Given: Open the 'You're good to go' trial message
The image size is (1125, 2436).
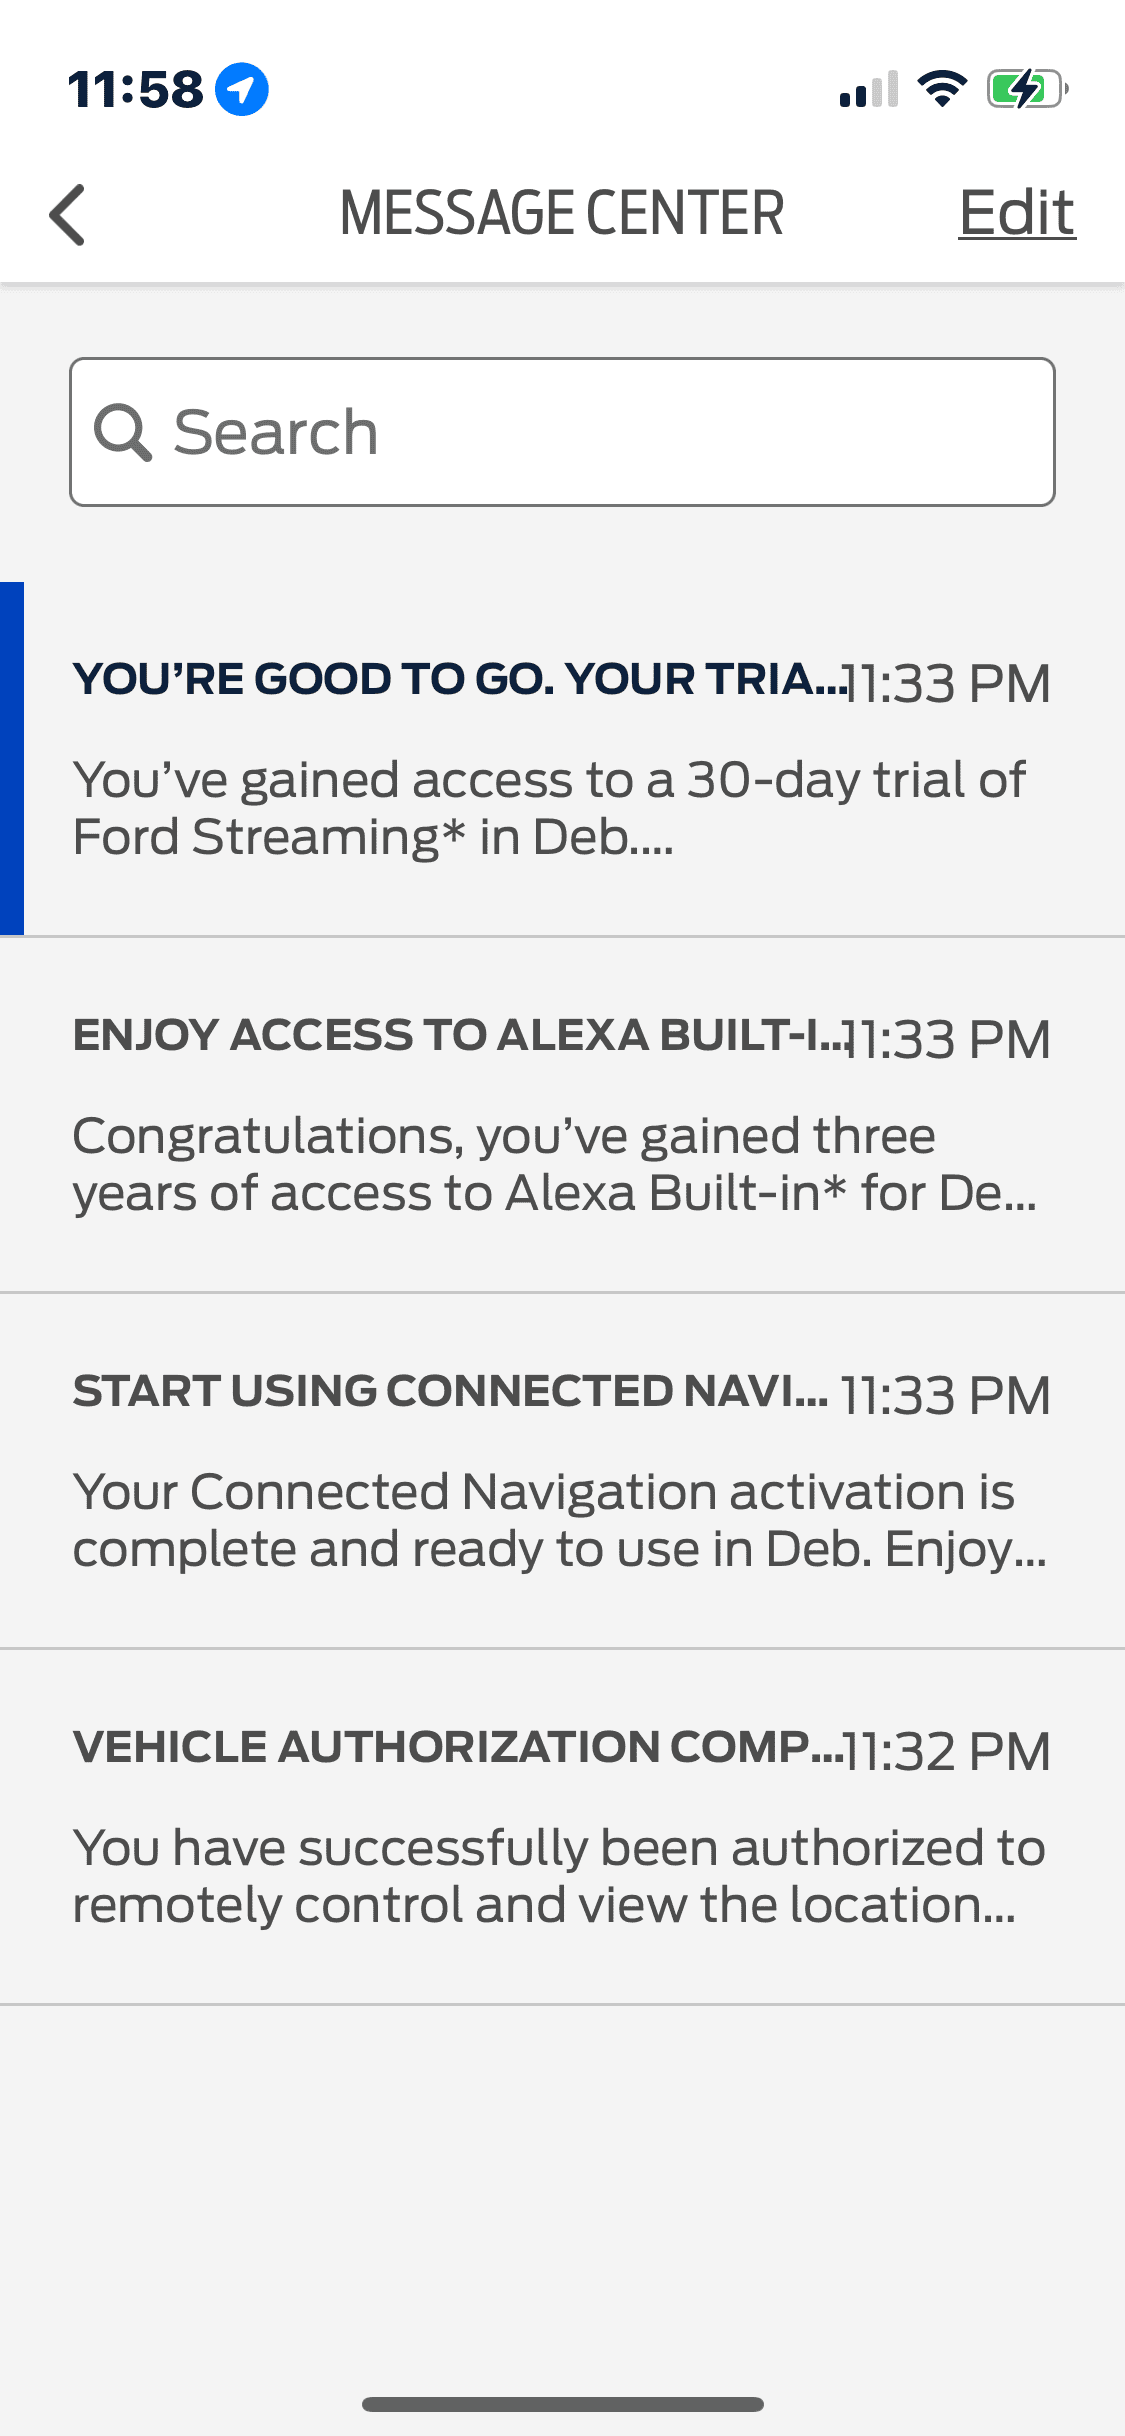Looking at the screenshot, I should (562, 759).
